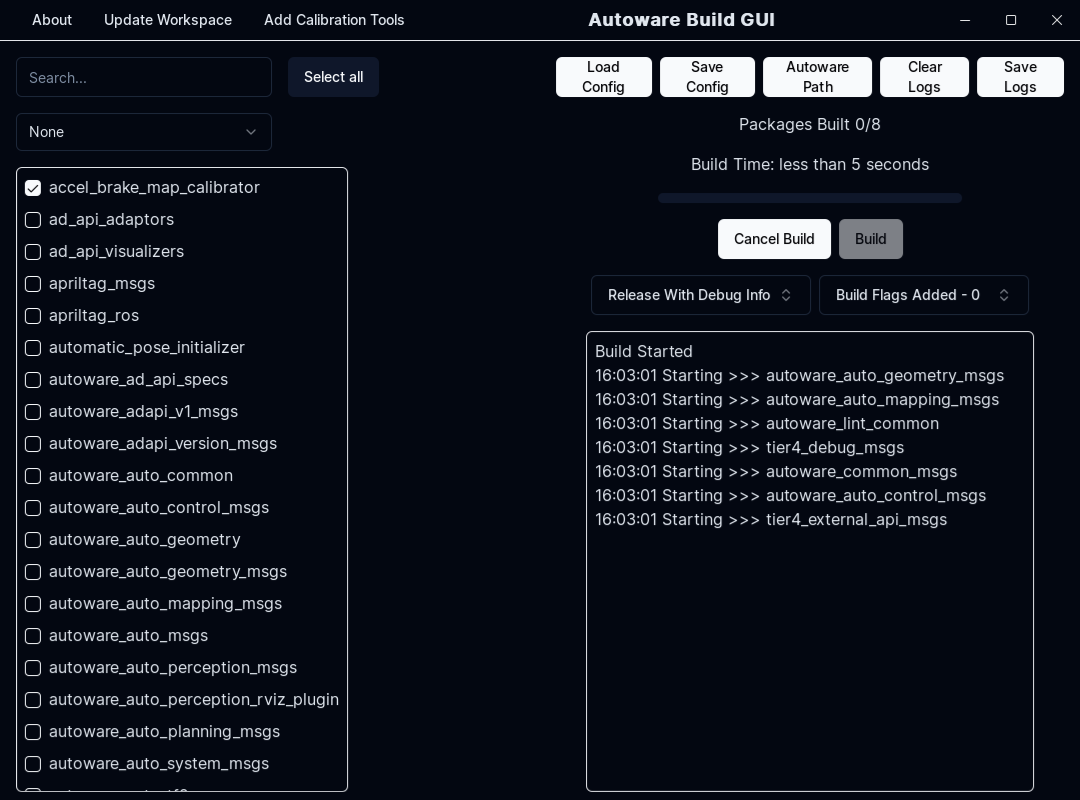The image size is (1080, 800).
Task: Enable the autoware_auto_system_msgs checkbox
Action: [x=33, y=764]
